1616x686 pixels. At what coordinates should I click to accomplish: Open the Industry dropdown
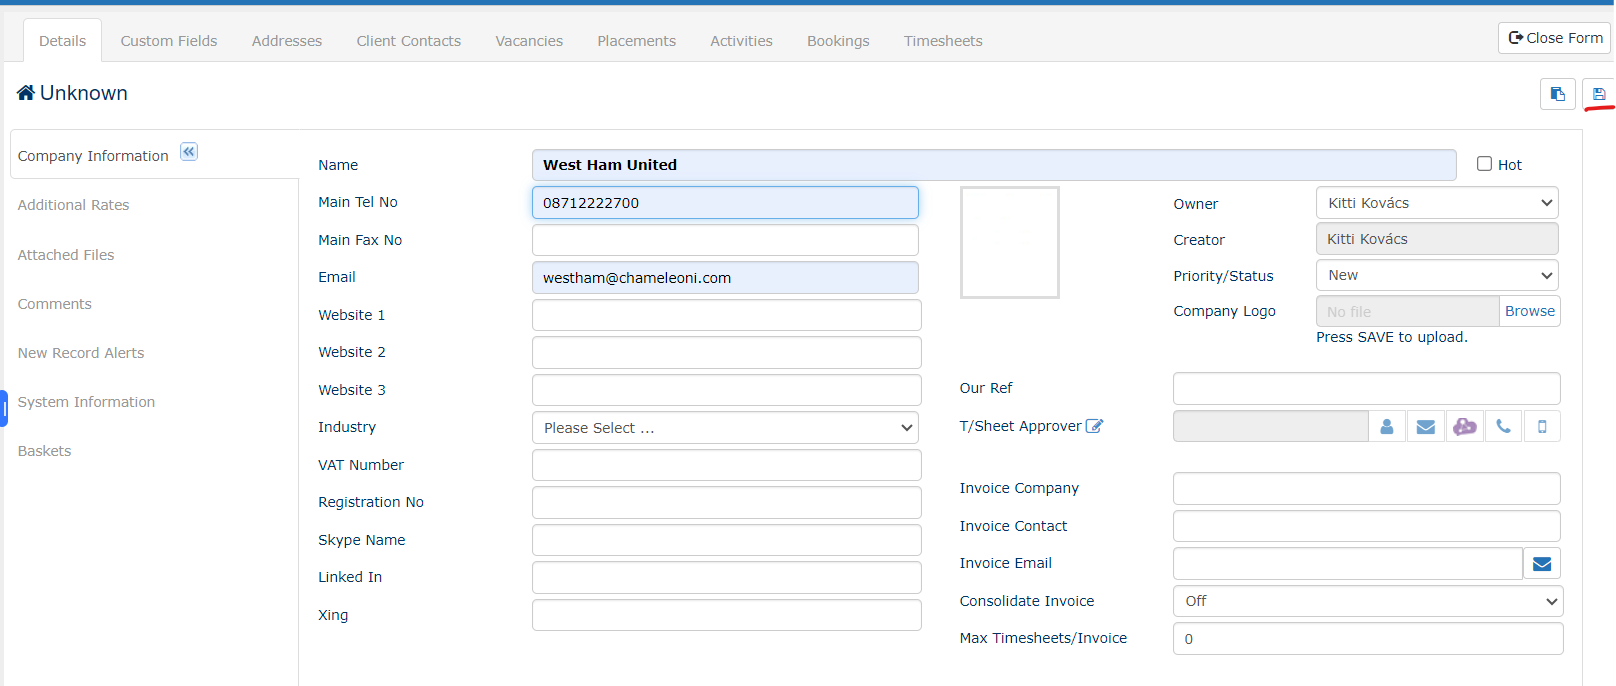pyautogui.click(x=726, y=428)
